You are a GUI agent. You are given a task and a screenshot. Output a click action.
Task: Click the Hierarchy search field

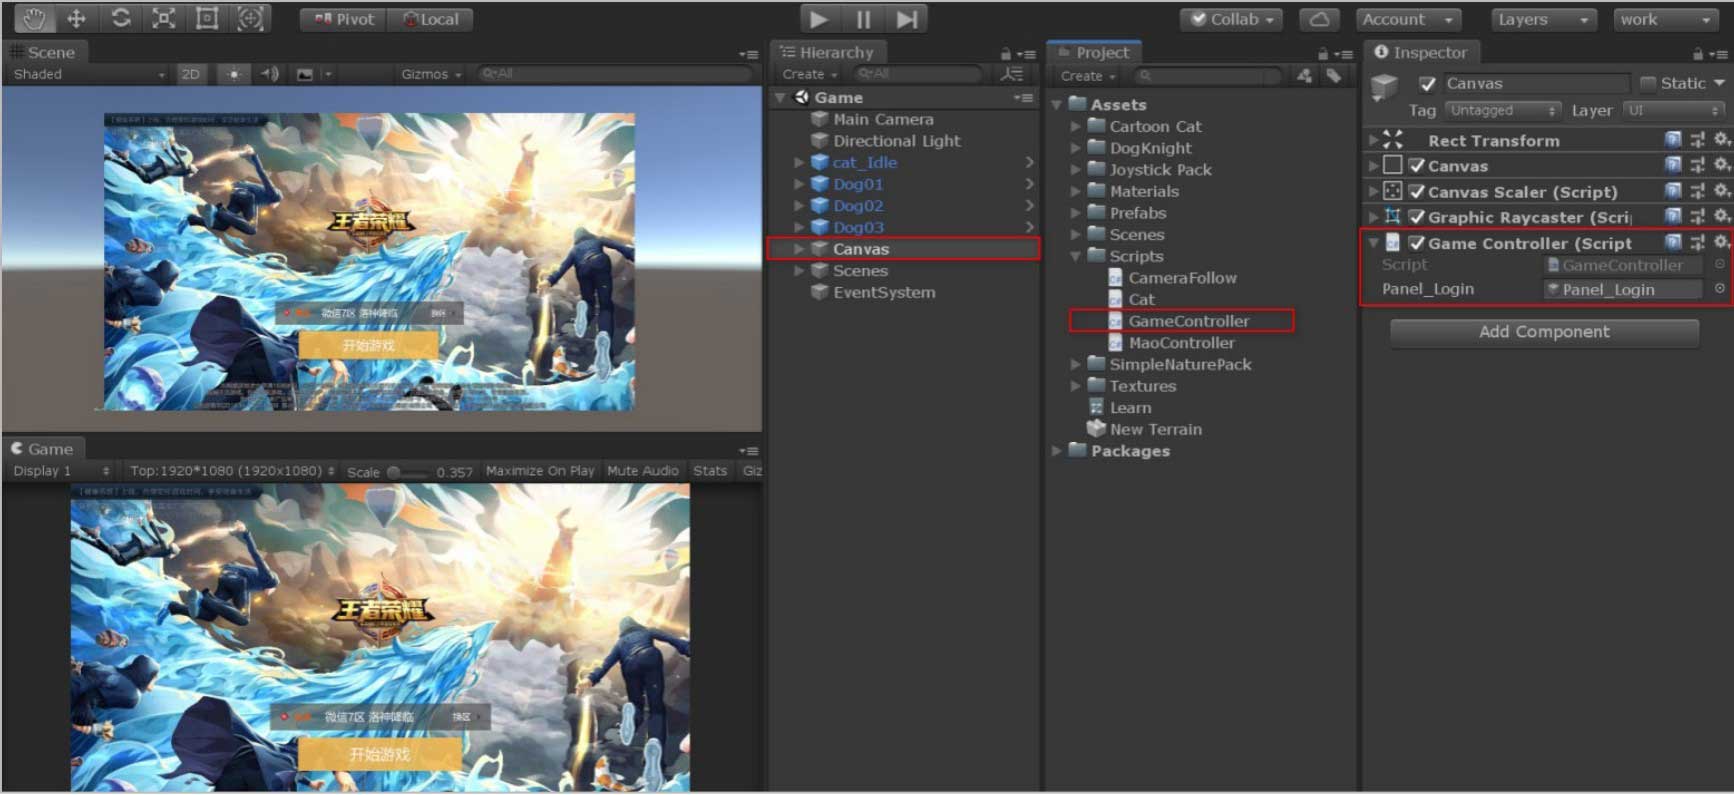point(918,74)
